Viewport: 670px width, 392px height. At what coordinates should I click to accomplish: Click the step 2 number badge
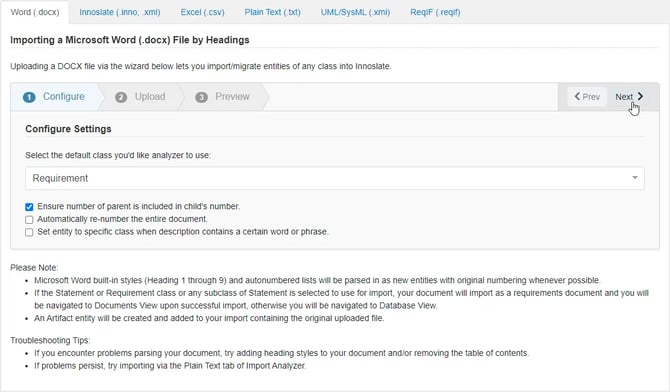click(x=121, y=97)
